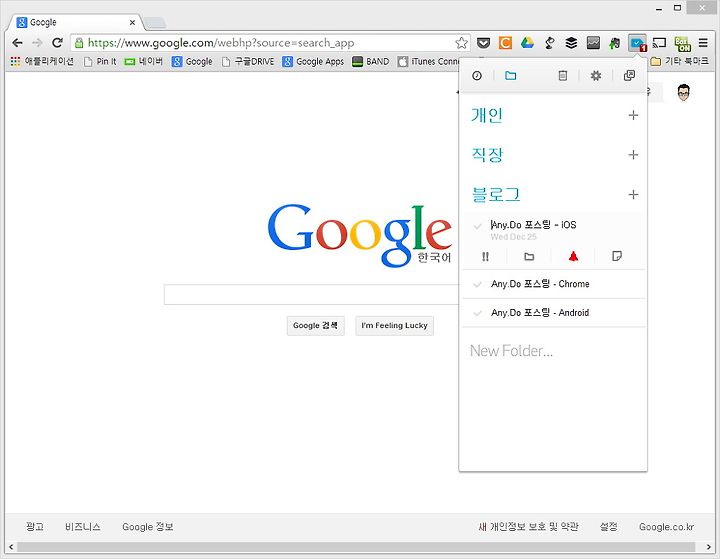Expand the 직장 folder heading

click(487, 155)
